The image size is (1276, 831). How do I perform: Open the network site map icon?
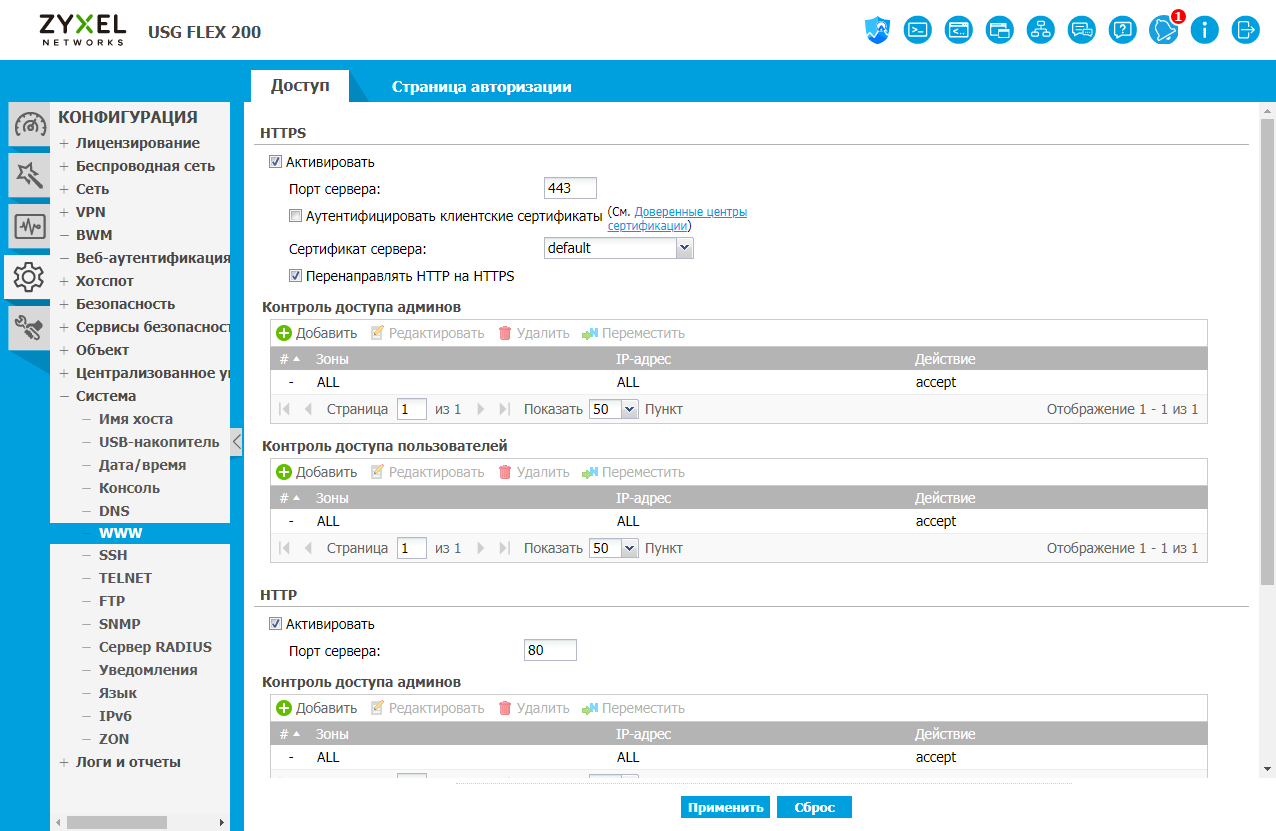click(x=1041, y=30)
